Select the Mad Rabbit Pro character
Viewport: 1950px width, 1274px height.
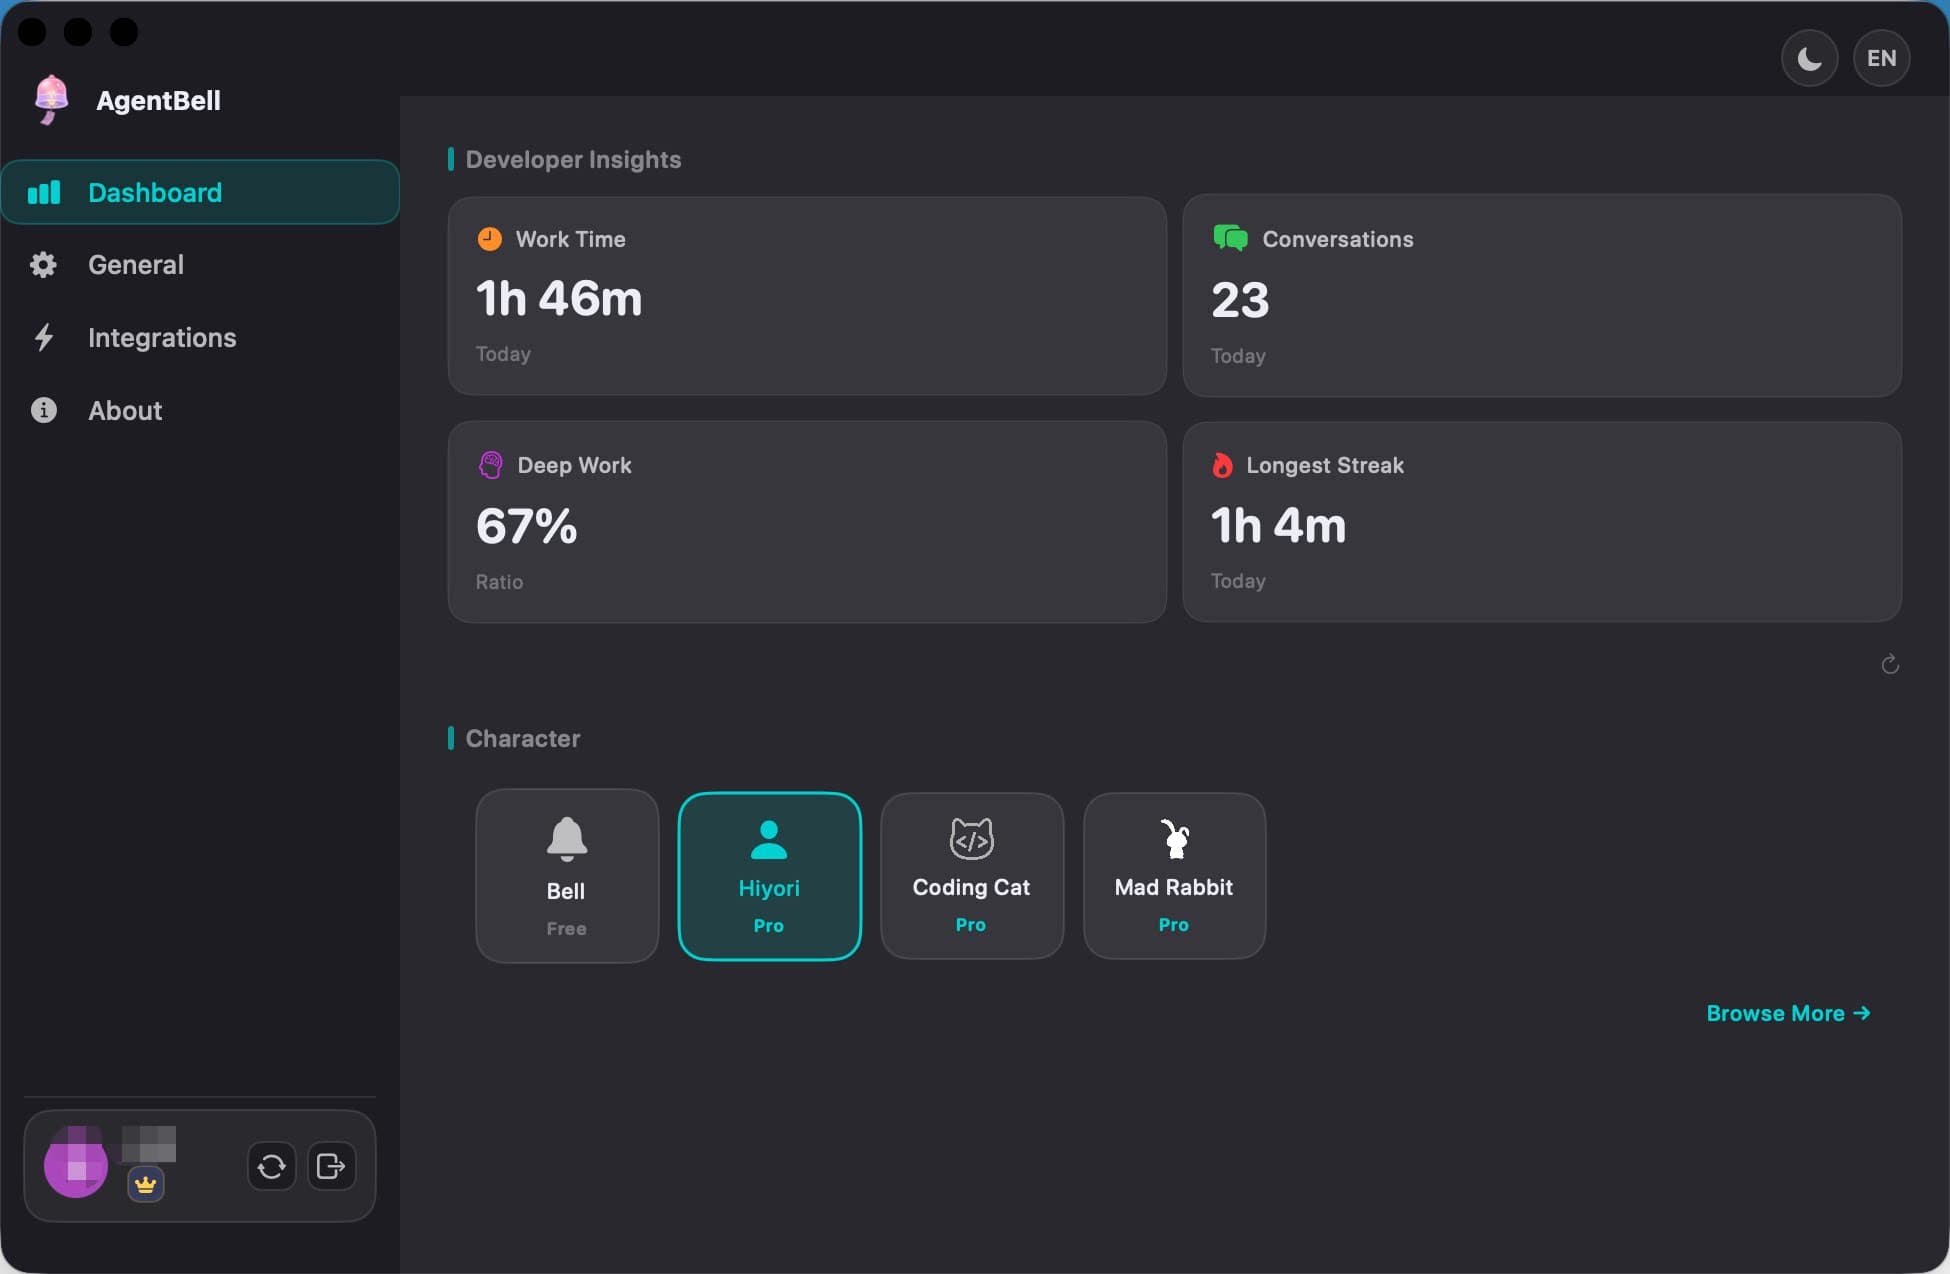pos(1173,875)
